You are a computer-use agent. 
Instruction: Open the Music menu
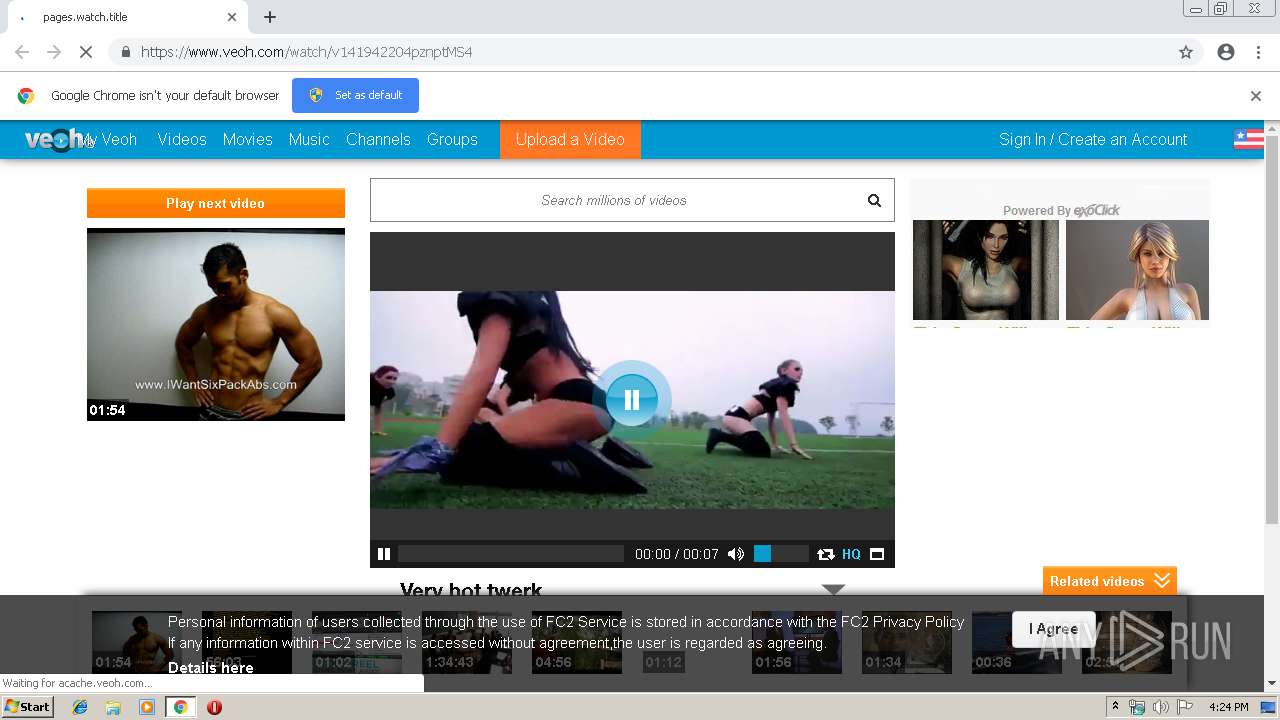click(x=309, y=140)
